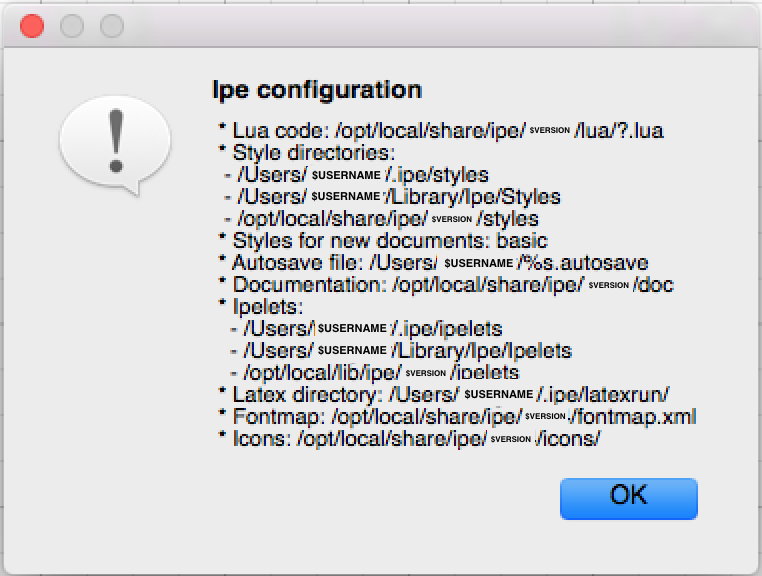Click the "Ipe configuration" heading
Screen dimensions: 762x576
coord(317,89)
